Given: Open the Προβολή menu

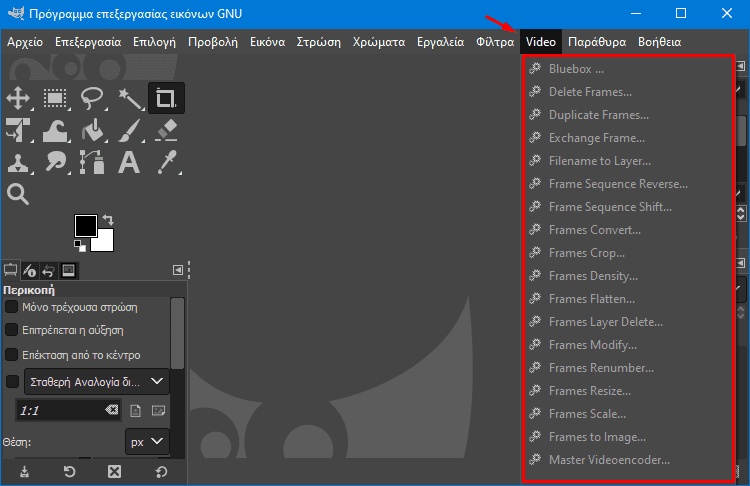Looking at the screenshot, I should coord(213,42).
